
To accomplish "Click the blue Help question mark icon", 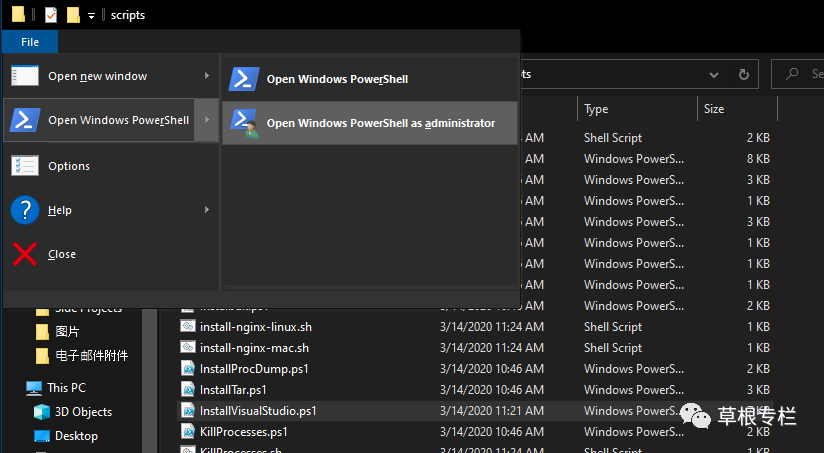I will point(25,210).
